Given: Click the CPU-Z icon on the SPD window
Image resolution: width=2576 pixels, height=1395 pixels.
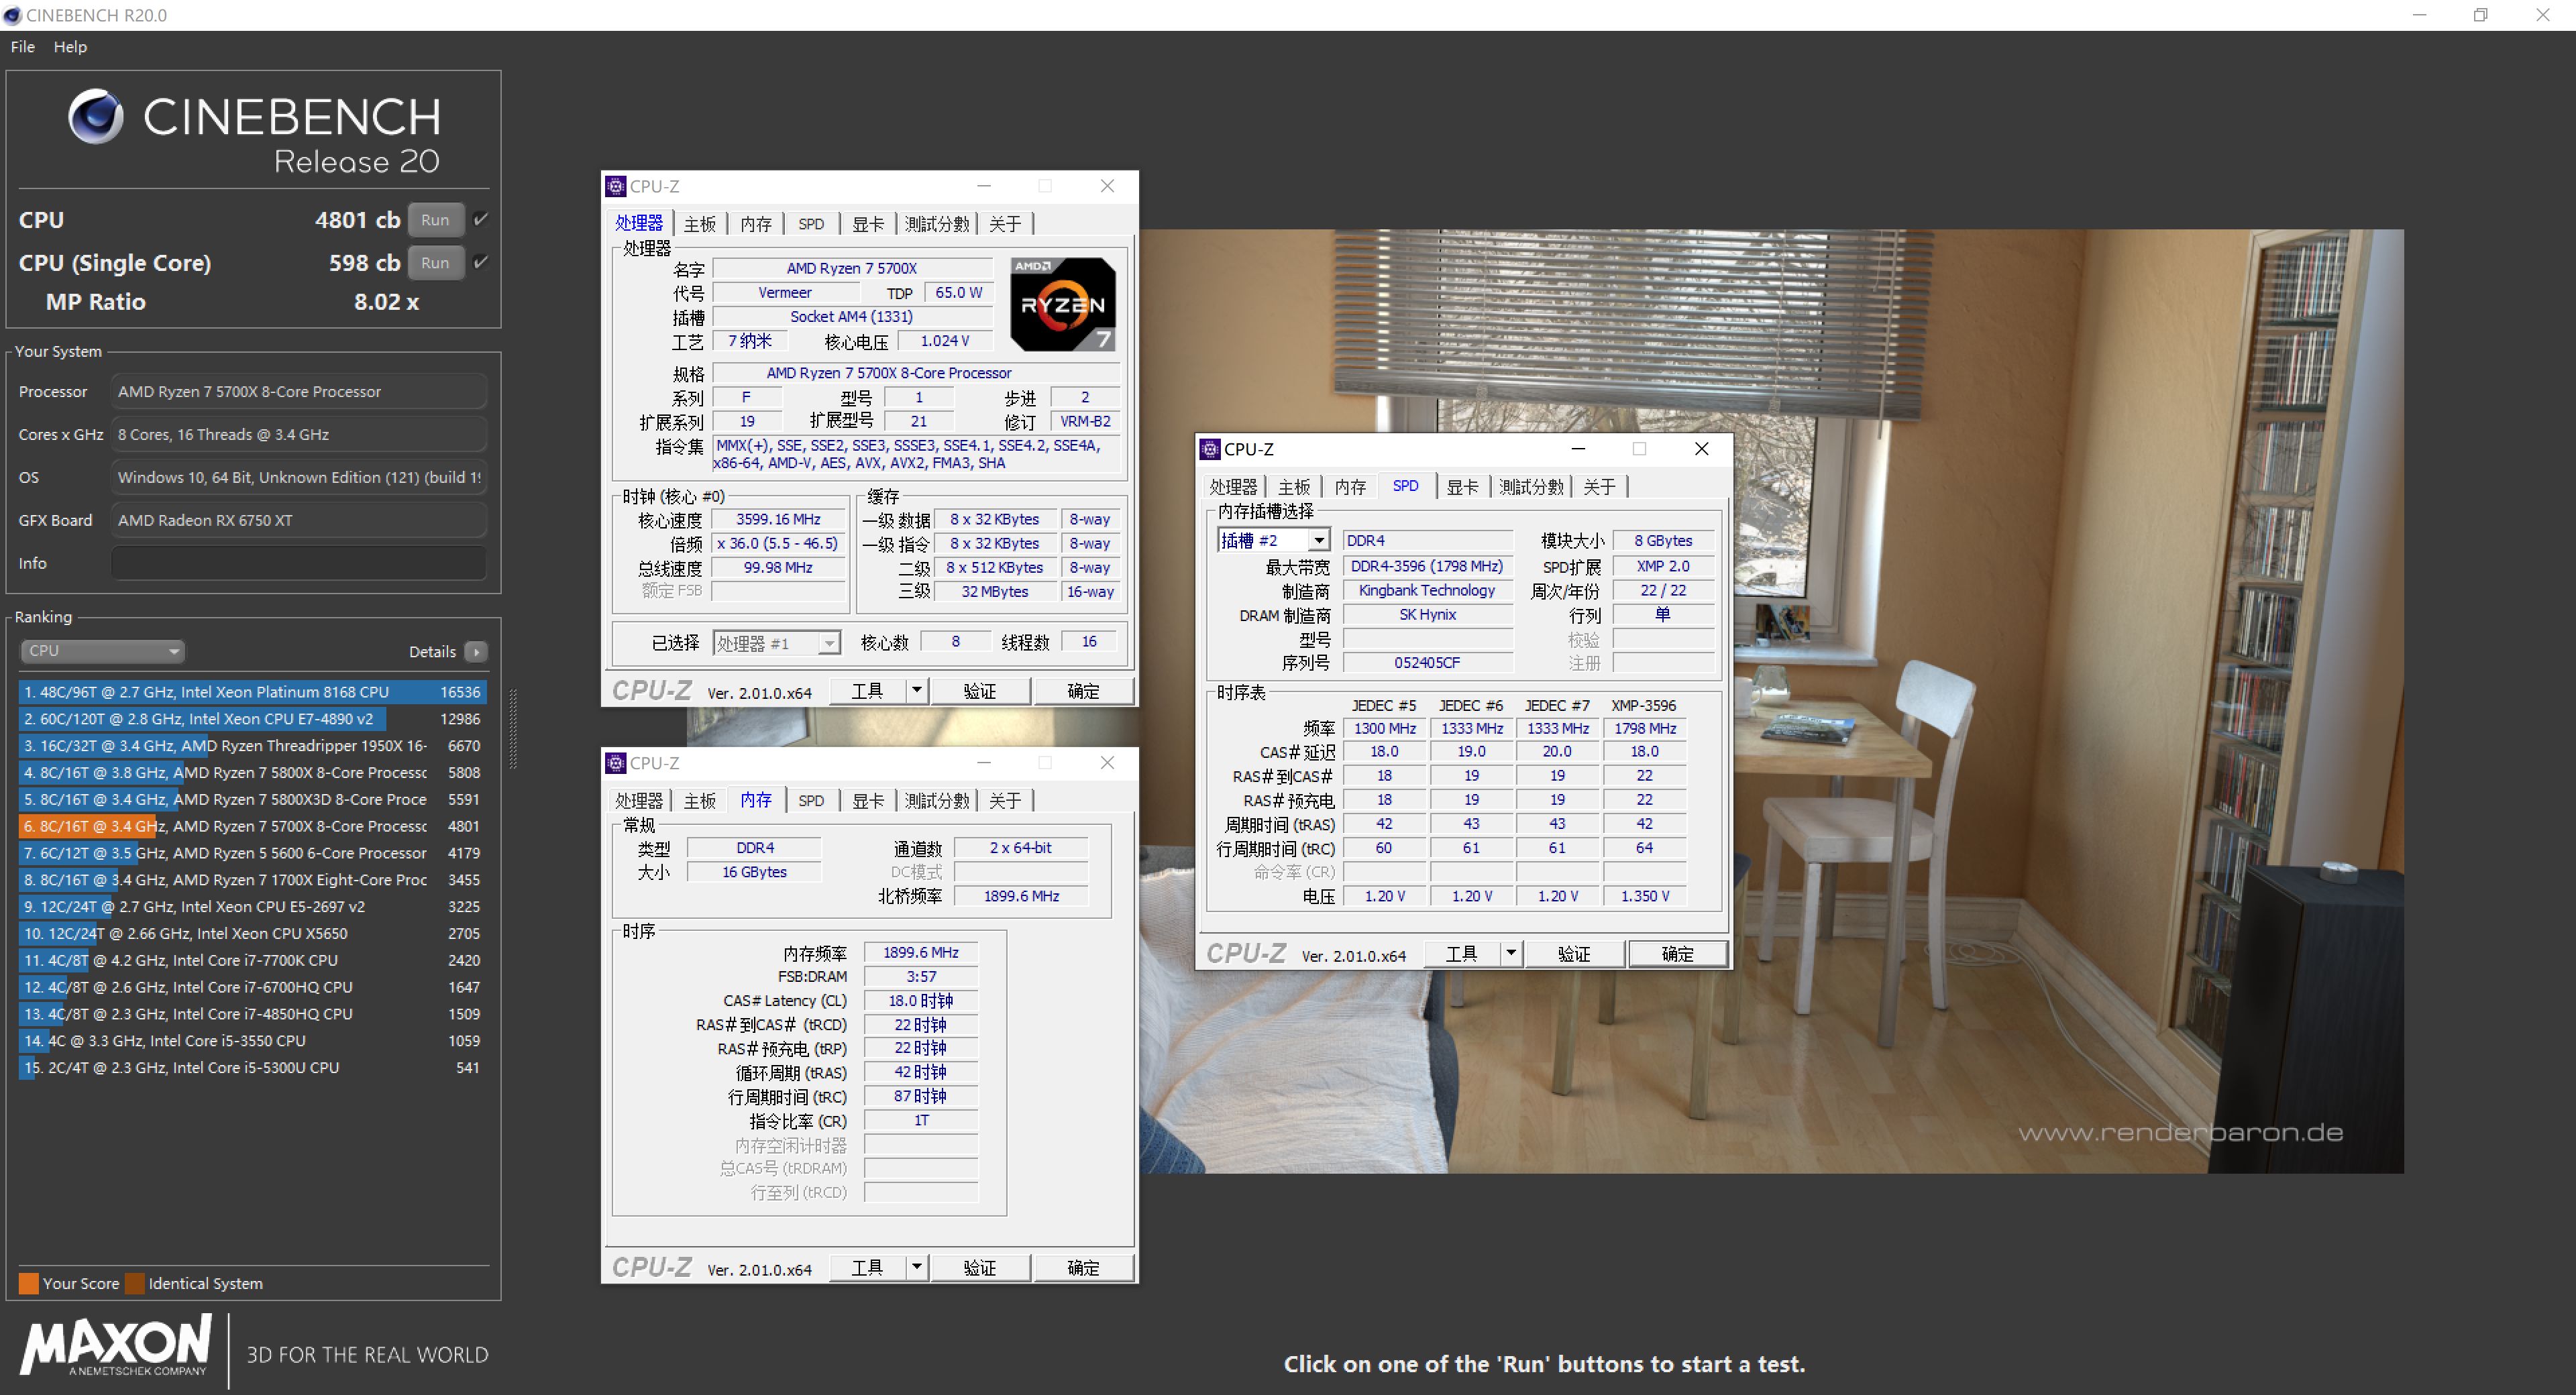Looking at the screenshot, I should (1210, 449).
